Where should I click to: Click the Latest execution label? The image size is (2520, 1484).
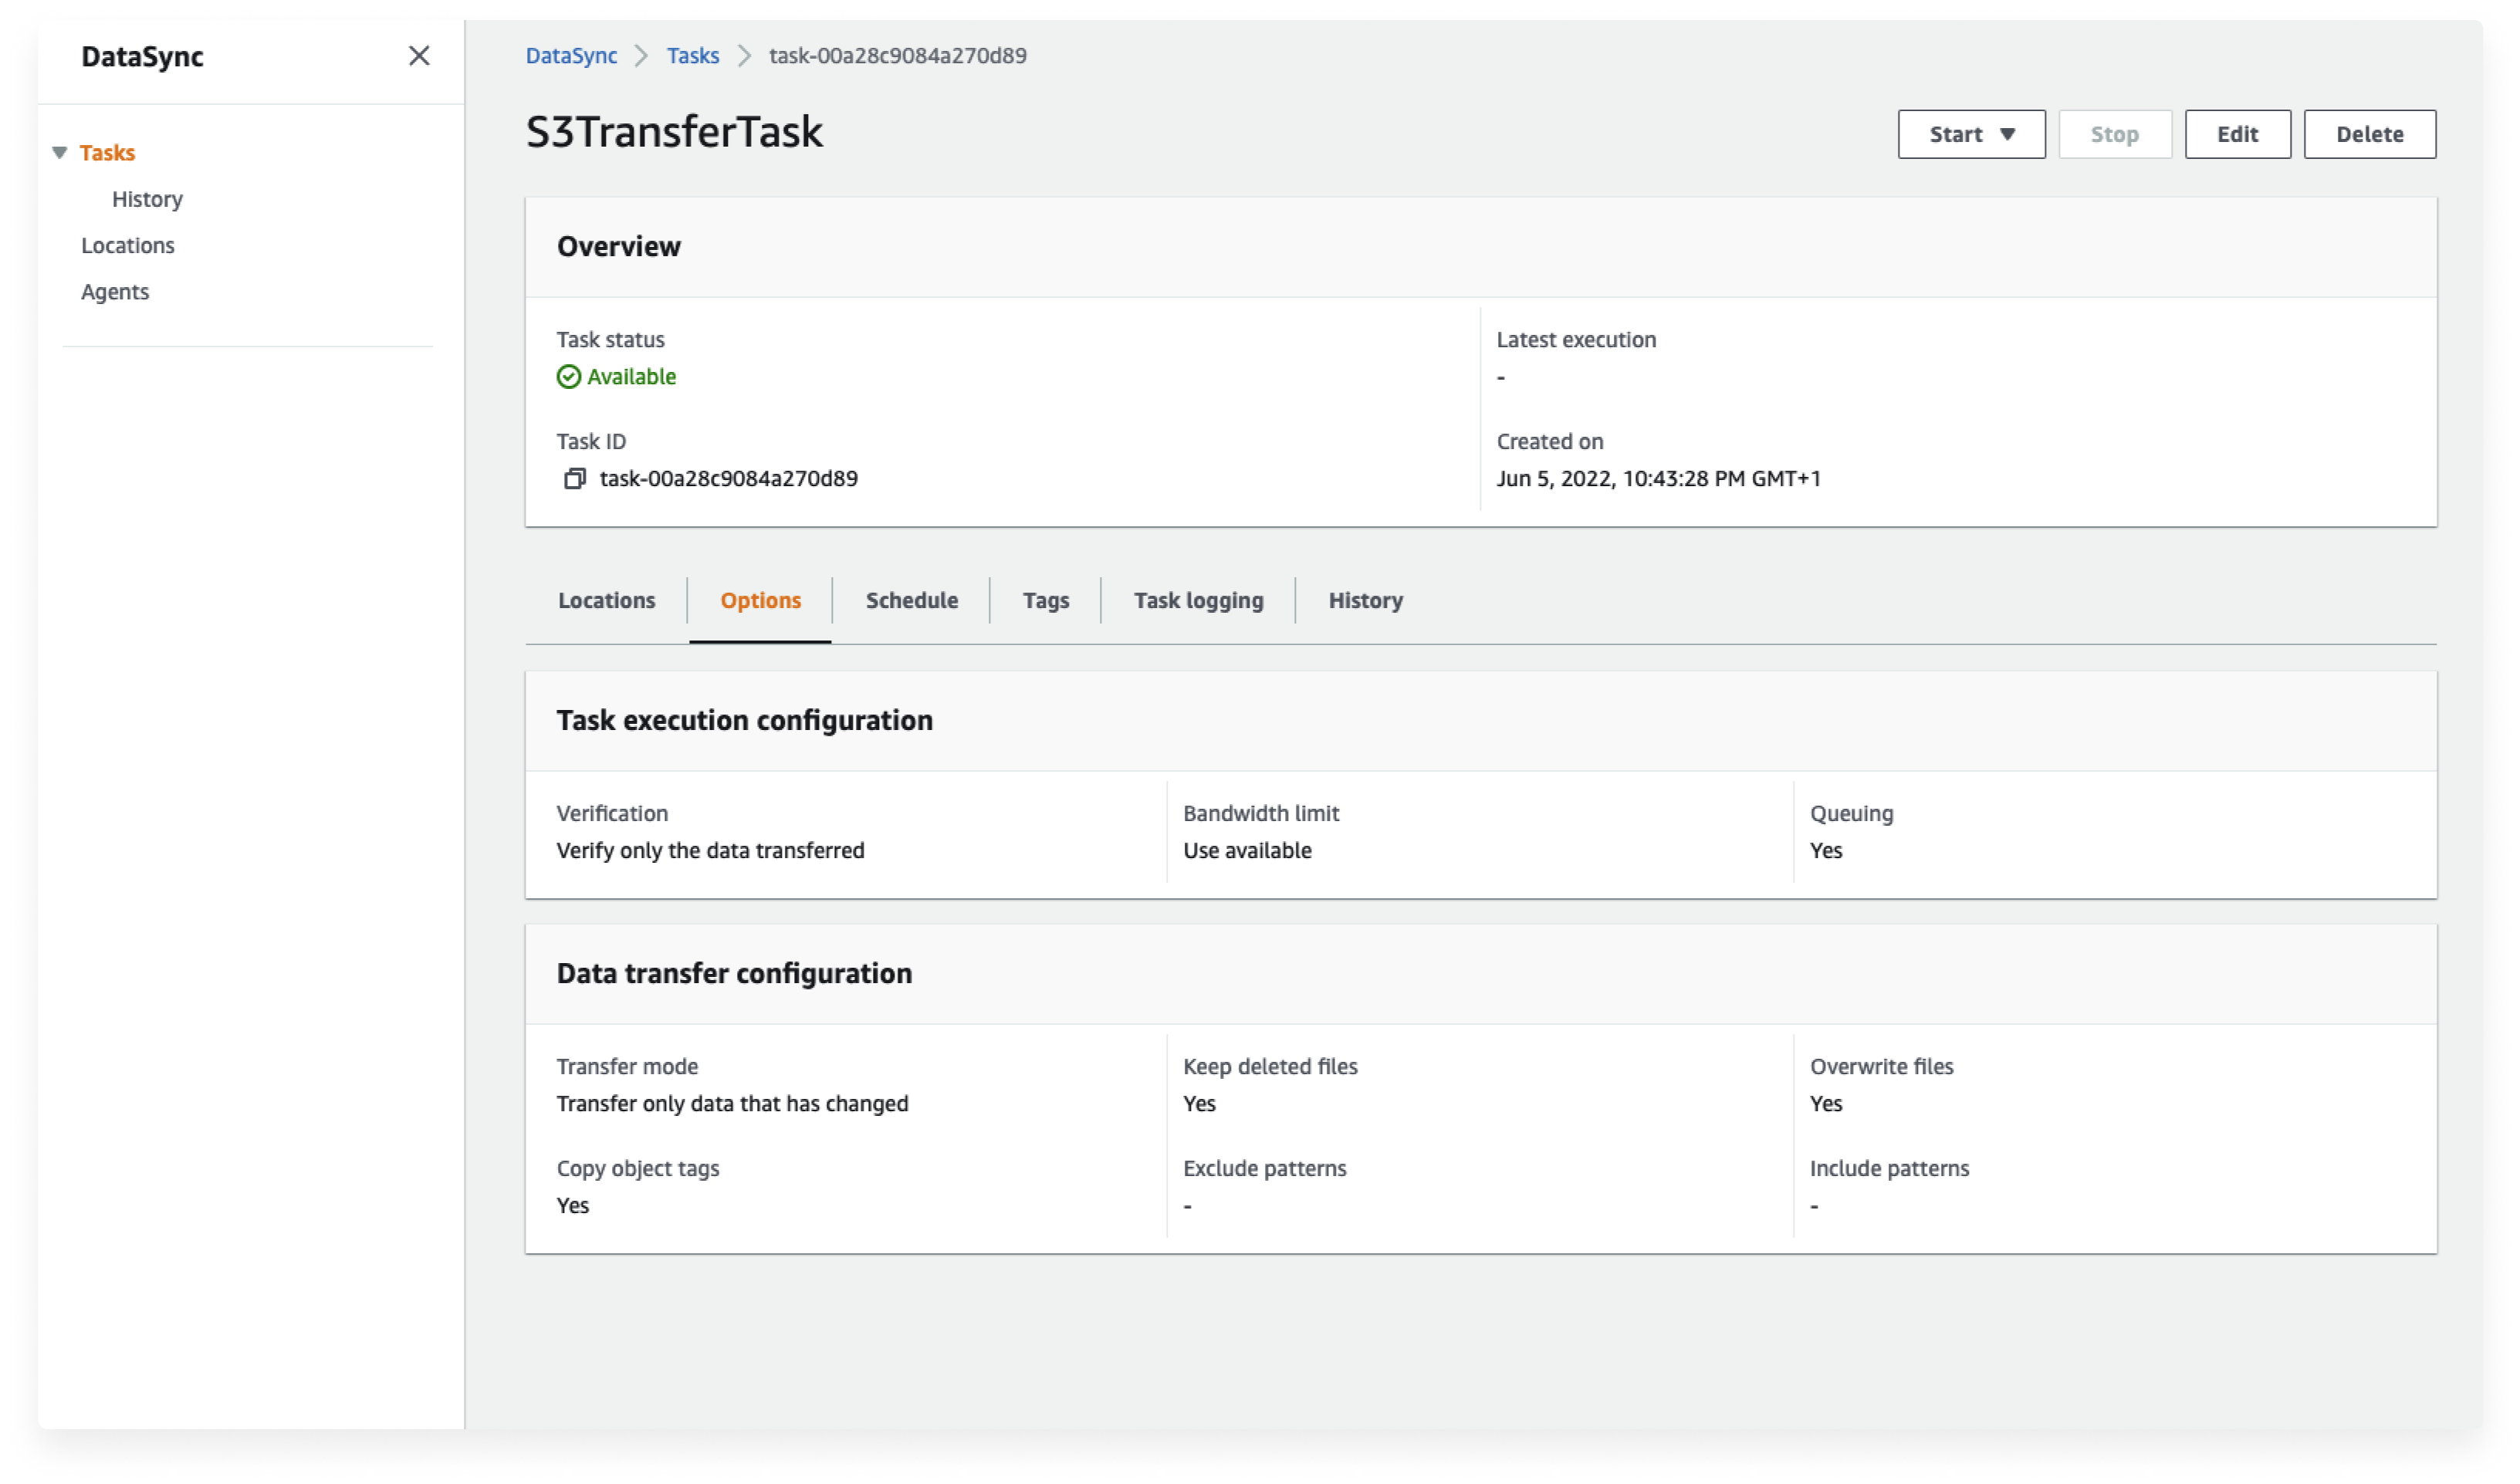(x=1575, y=340)
